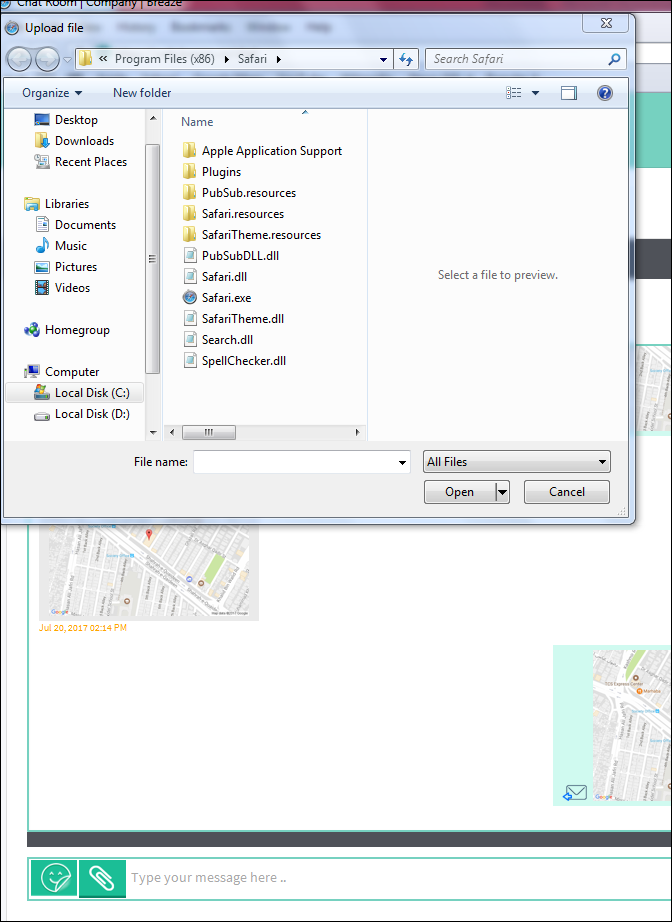The height and width of the screenshot is (922, 672).
Task: Open the left map thumbnail in chat
Action: pos(149,570)
